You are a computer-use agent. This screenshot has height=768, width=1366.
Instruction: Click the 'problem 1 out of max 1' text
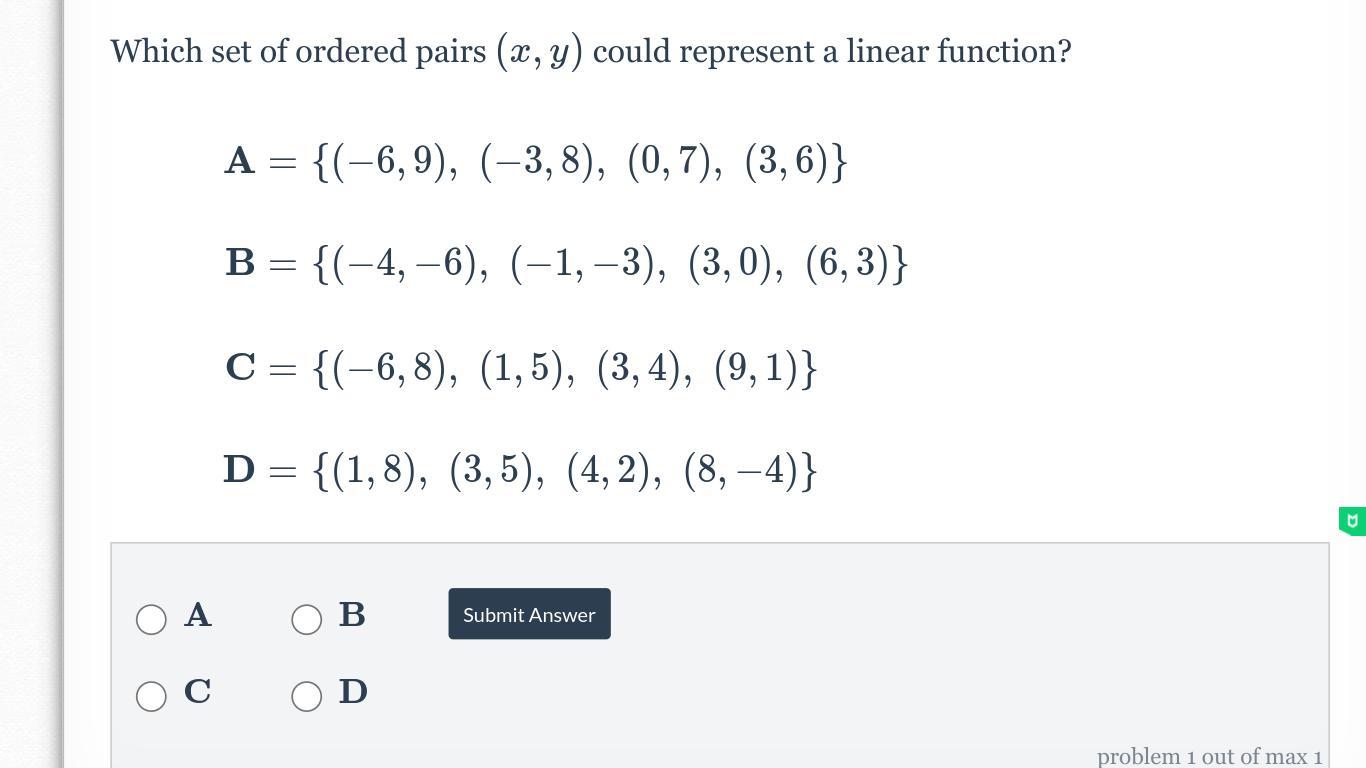pos(1209,756)
